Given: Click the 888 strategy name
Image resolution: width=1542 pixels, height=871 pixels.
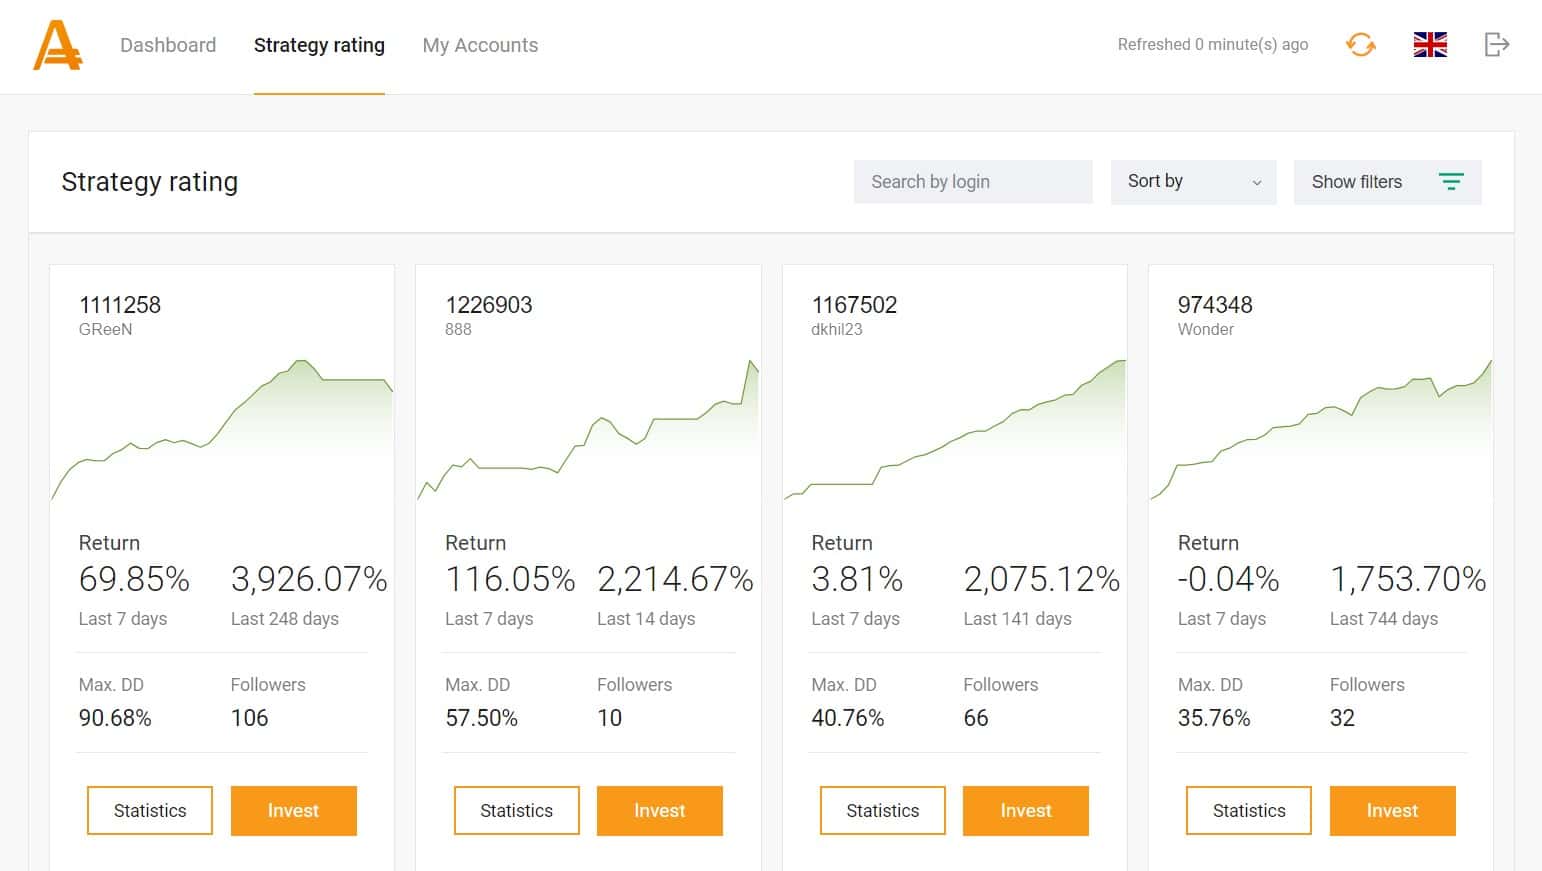Looking at the screenshot, I should (x=458, y=329).
